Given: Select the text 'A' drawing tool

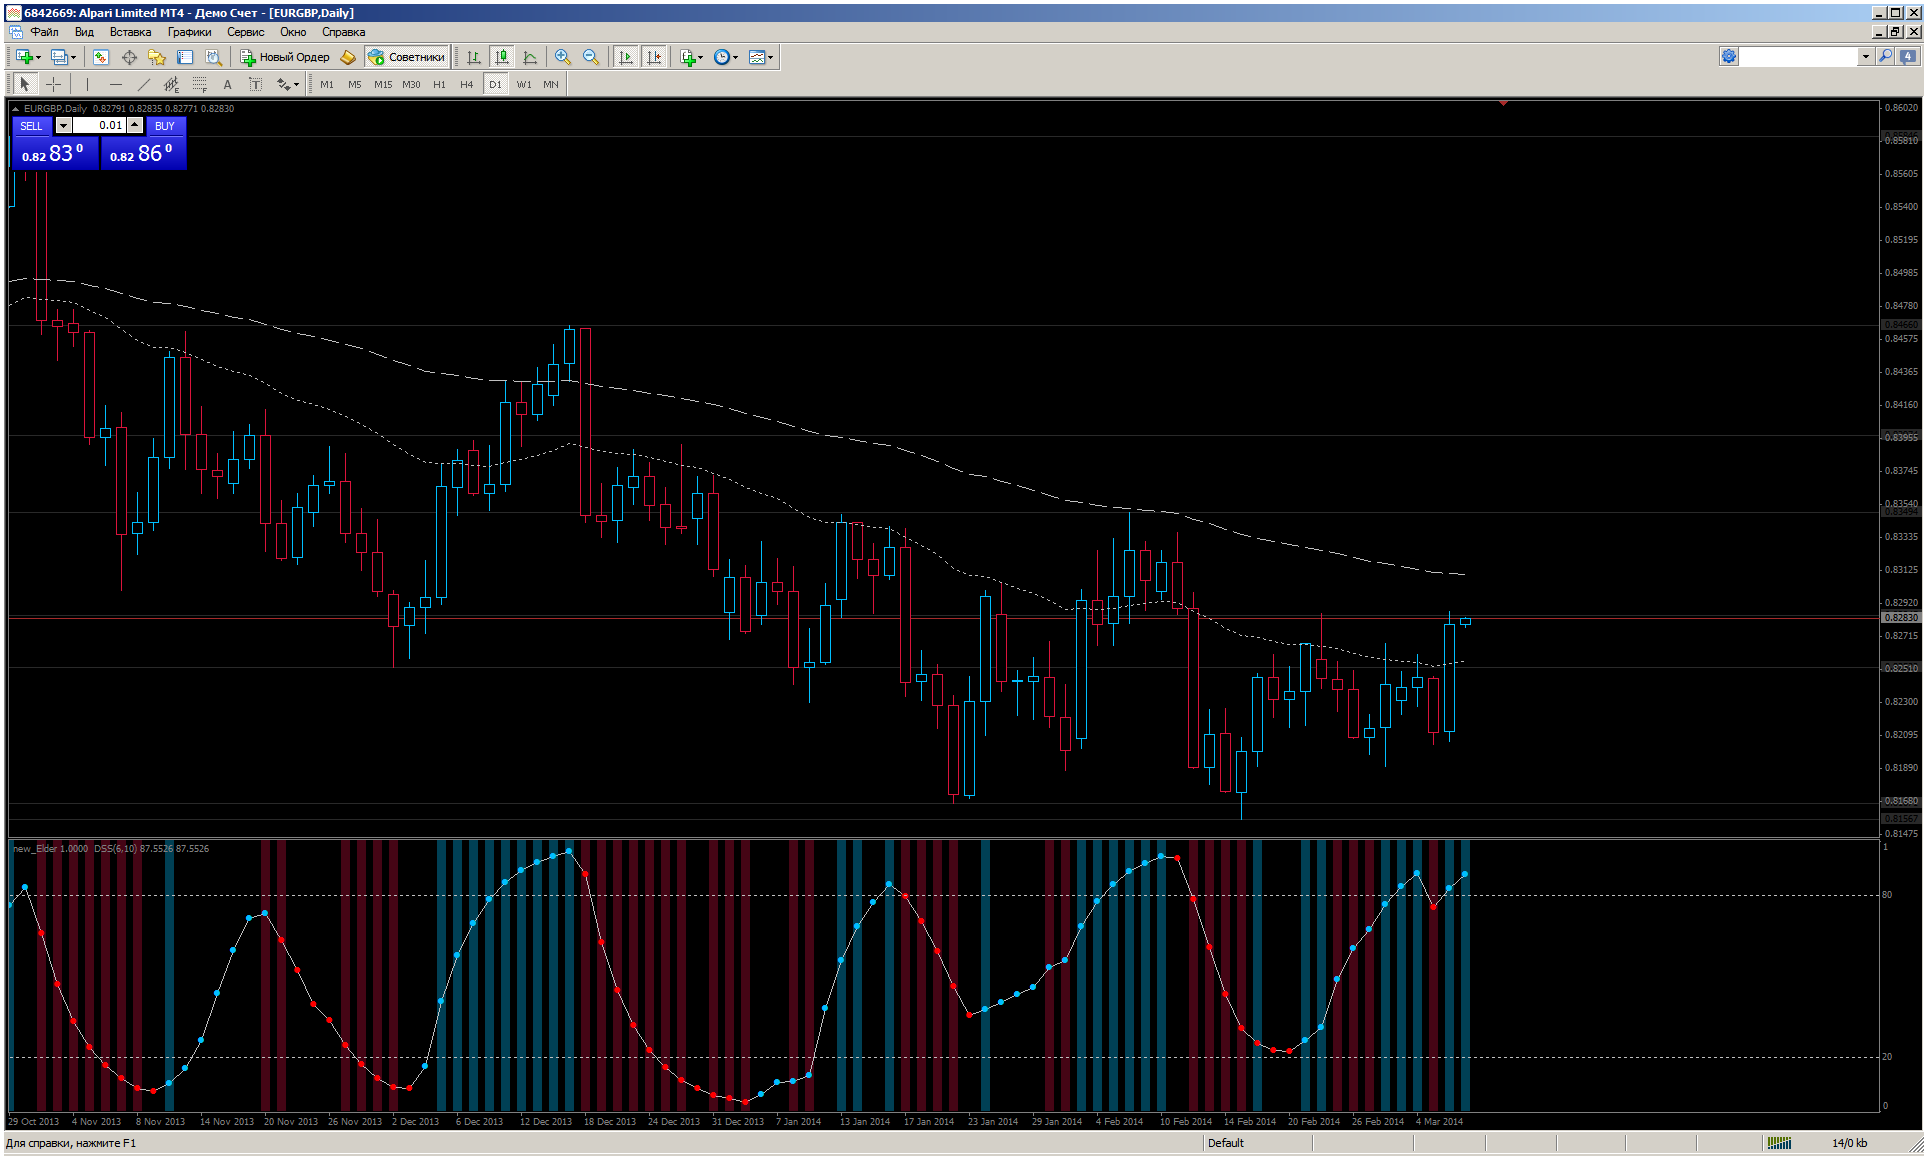Looking at the screenshot, I should [227, 84].
